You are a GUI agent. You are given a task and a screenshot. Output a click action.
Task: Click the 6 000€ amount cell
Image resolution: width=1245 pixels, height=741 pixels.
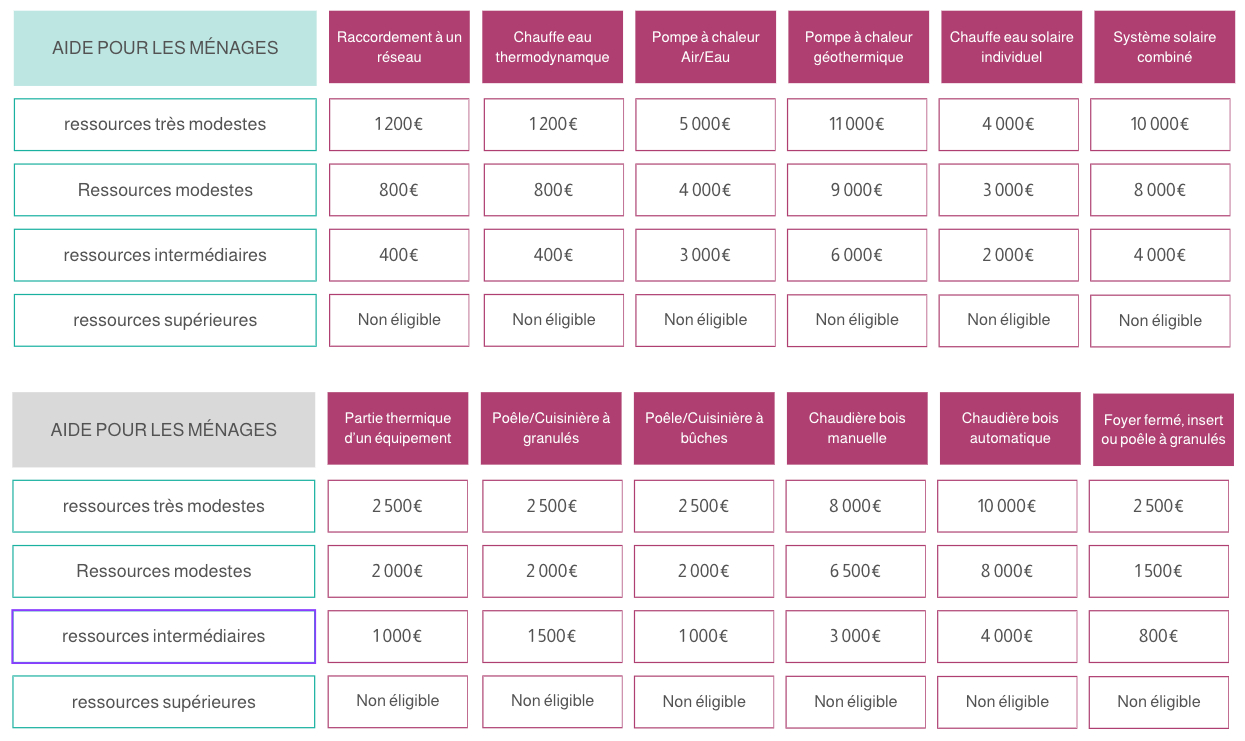click(857, 255)
